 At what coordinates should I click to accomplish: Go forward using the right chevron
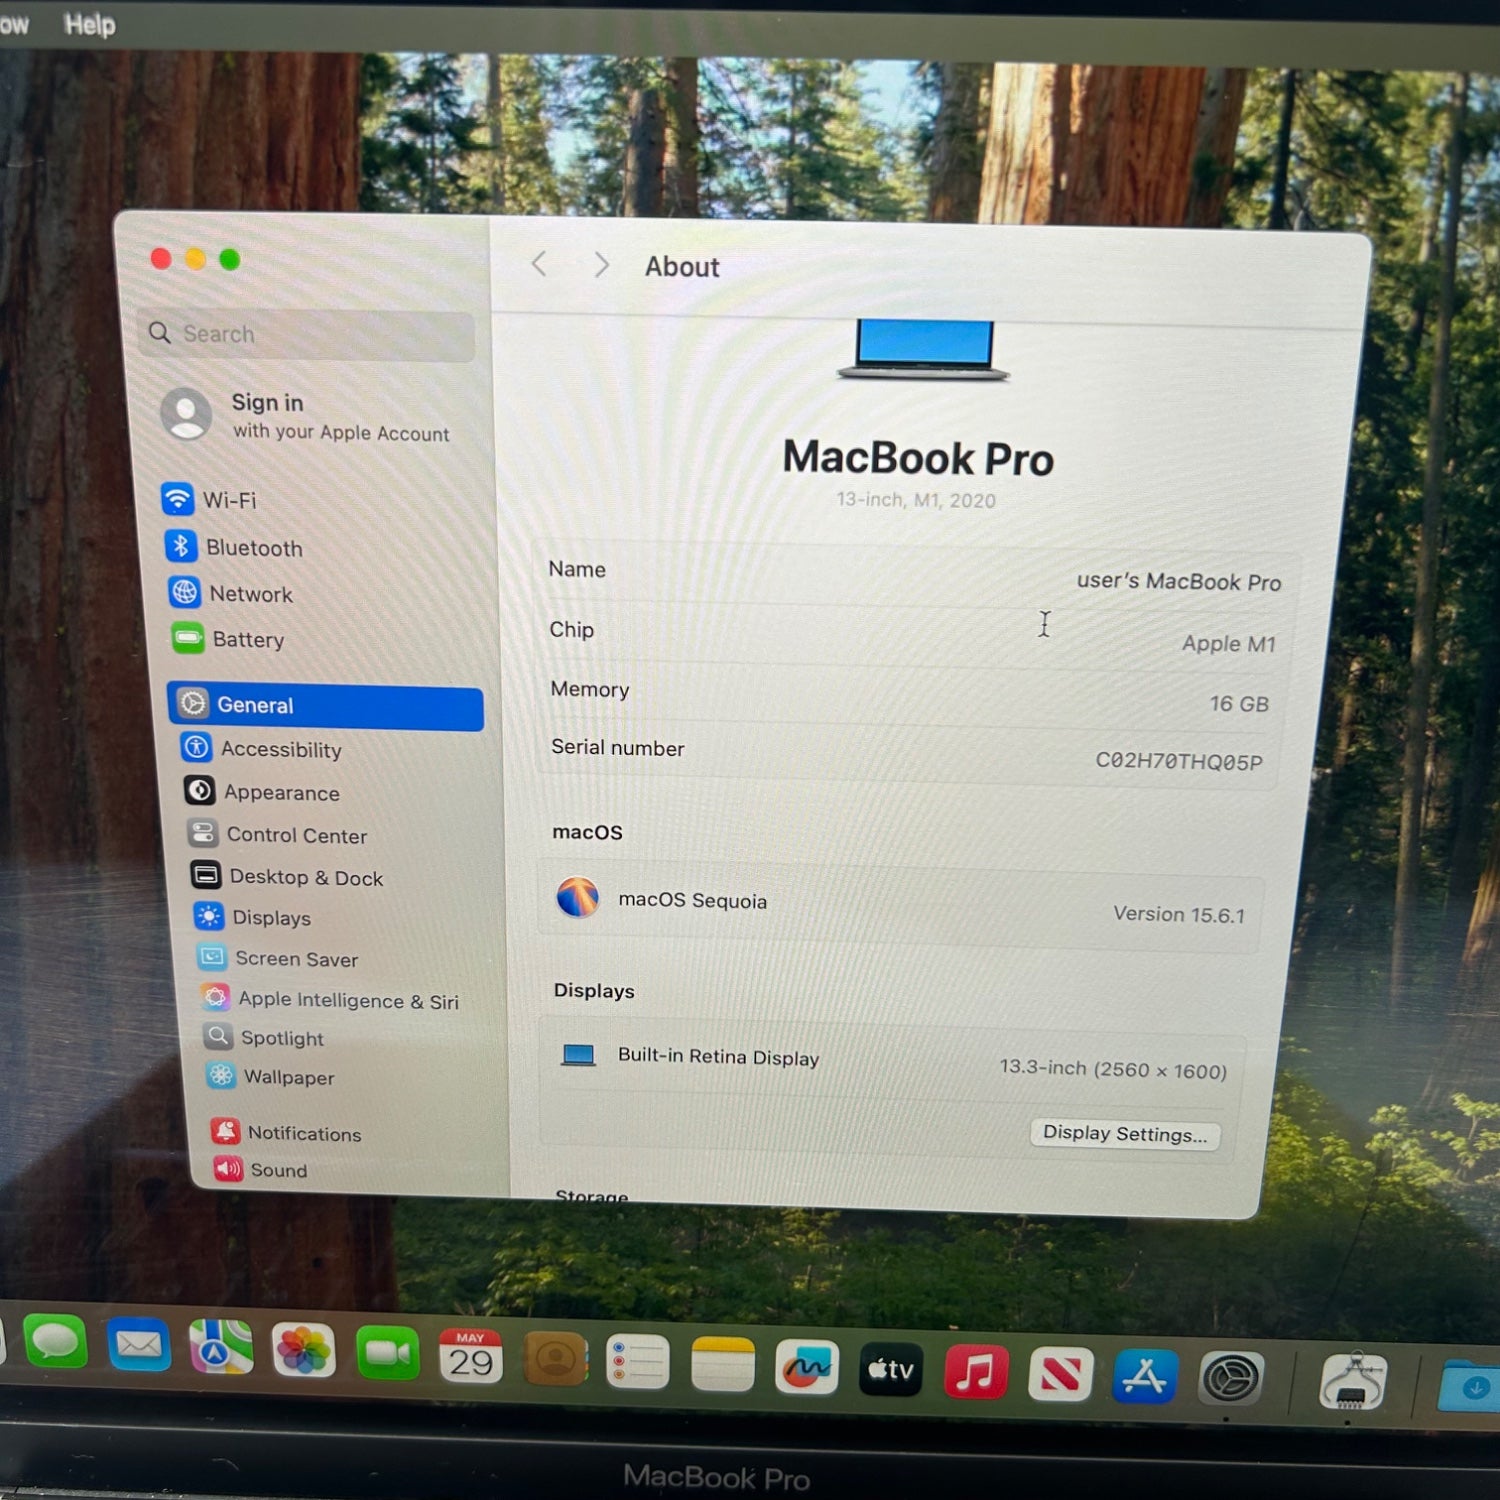pyautogui.click(x=601, y=265)
